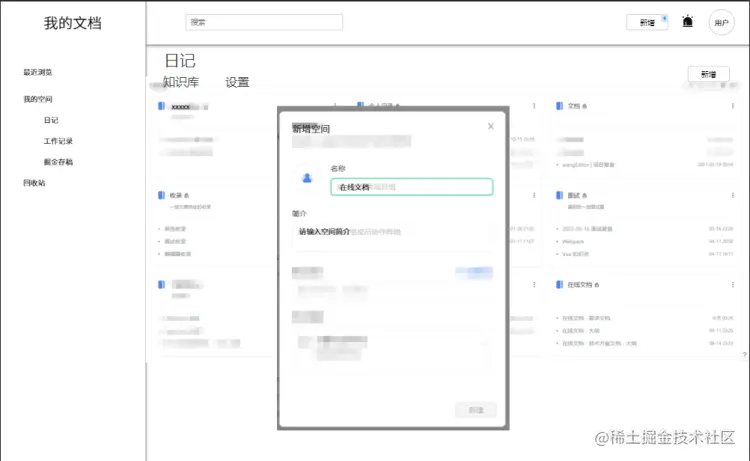Open 日记 space in the sidebar
The height and width of the screenshot is (461, 750).
coord(51,120)
